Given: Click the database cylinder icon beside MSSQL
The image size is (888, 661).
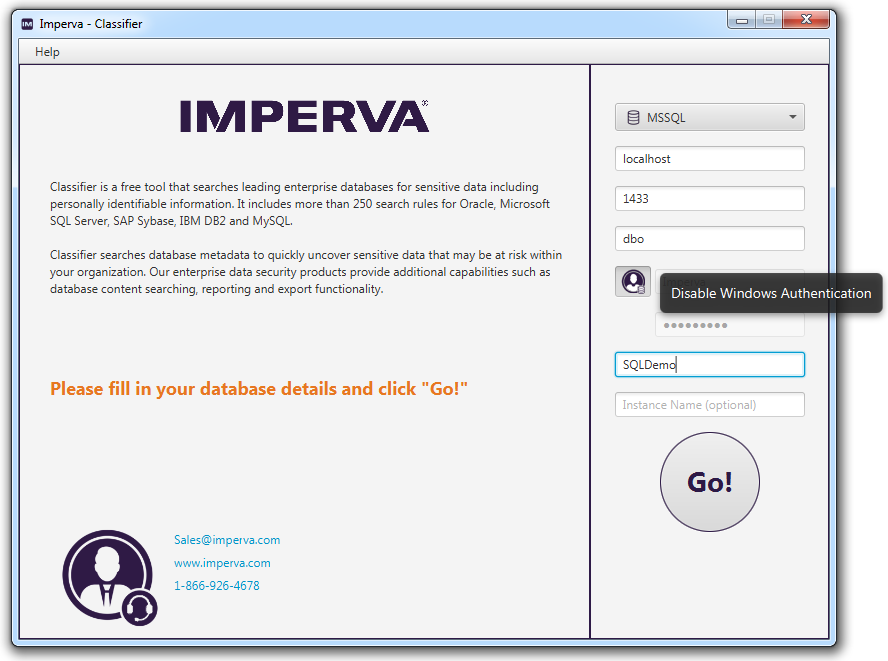Looking at the screenshot, I should [x=633, y=117].
